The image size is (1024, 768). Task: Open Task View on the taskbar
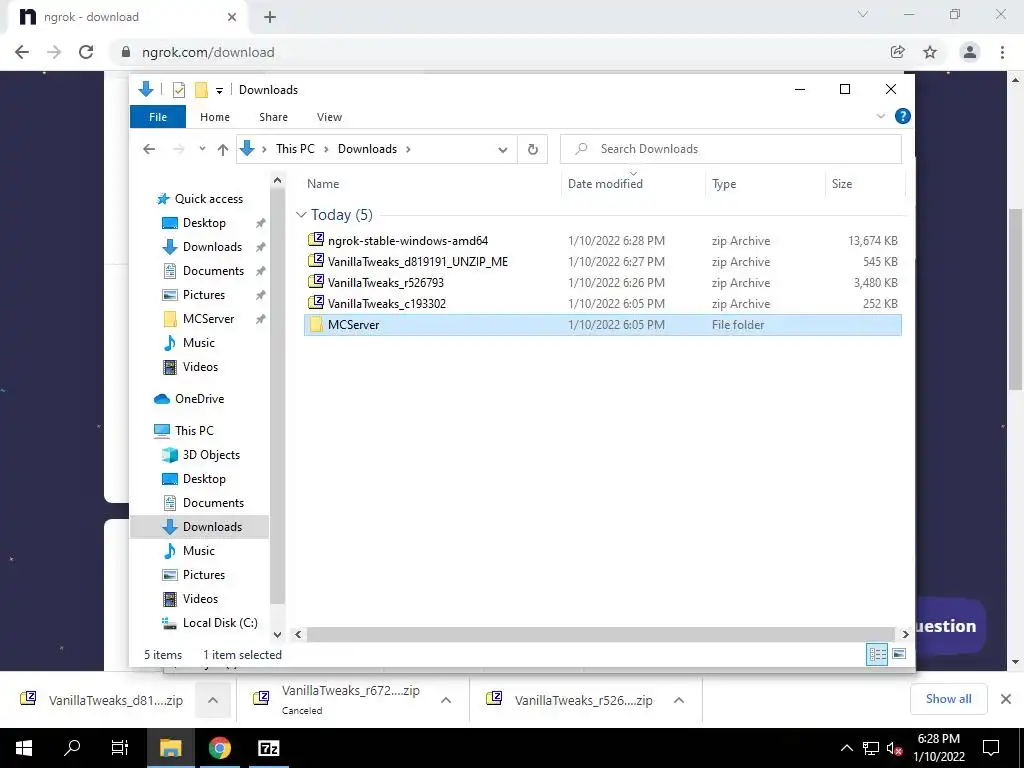[x=120, y=748]
